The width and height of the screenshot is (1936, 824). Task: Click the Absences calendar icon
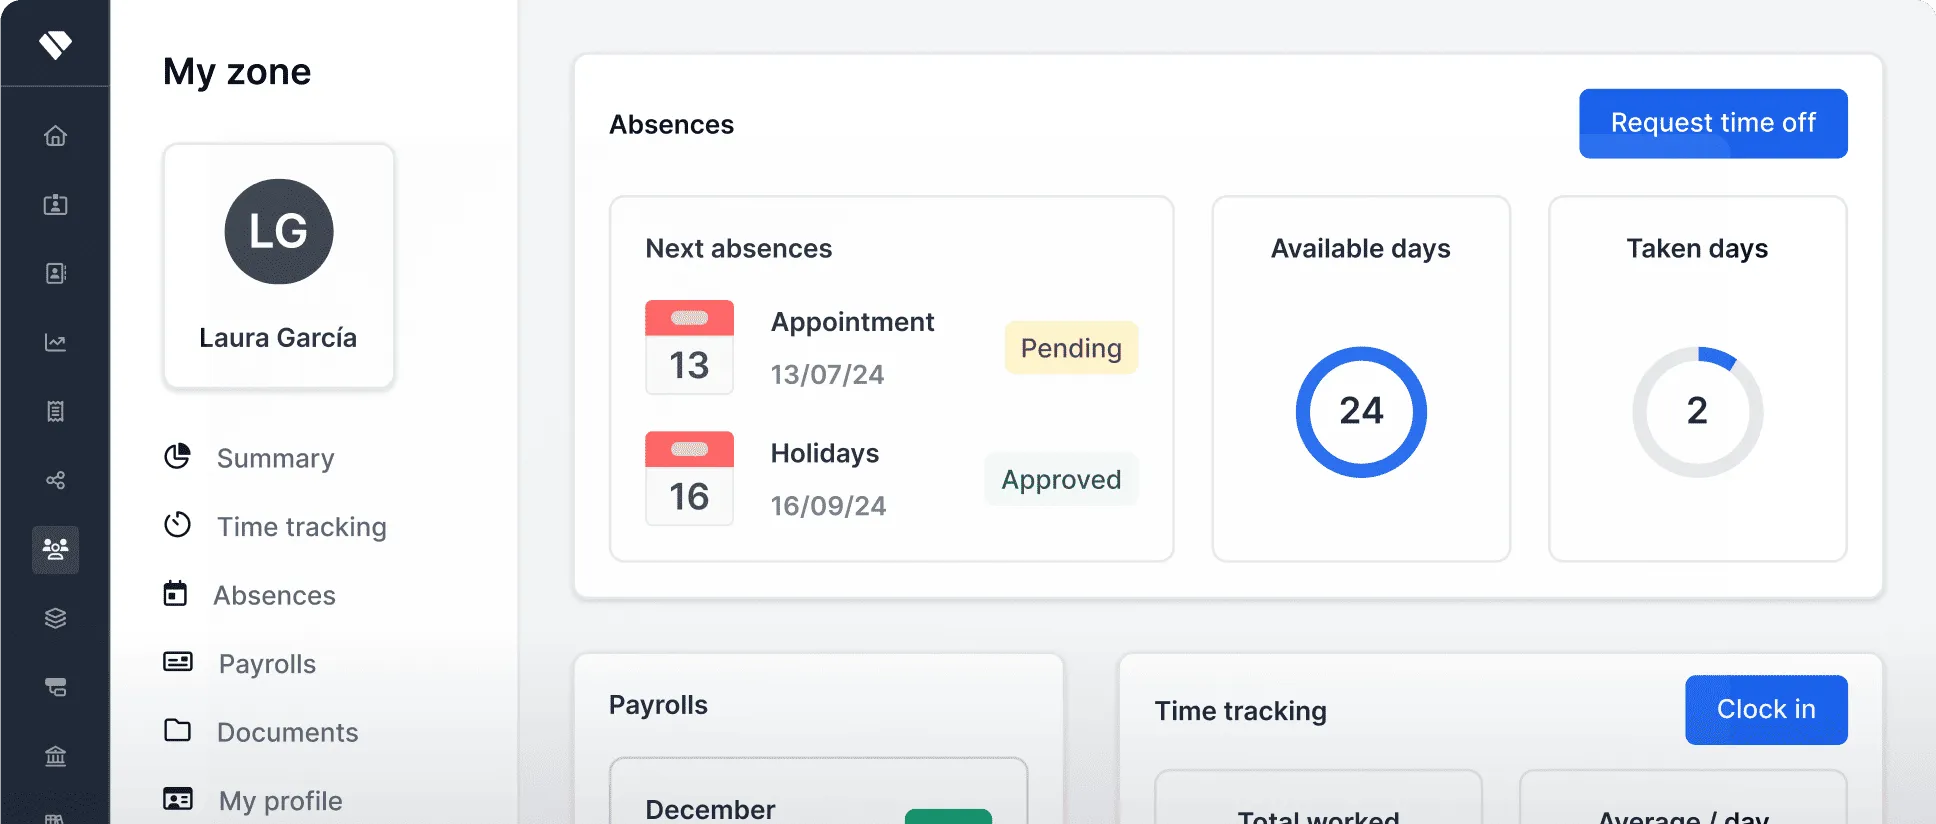175,593
